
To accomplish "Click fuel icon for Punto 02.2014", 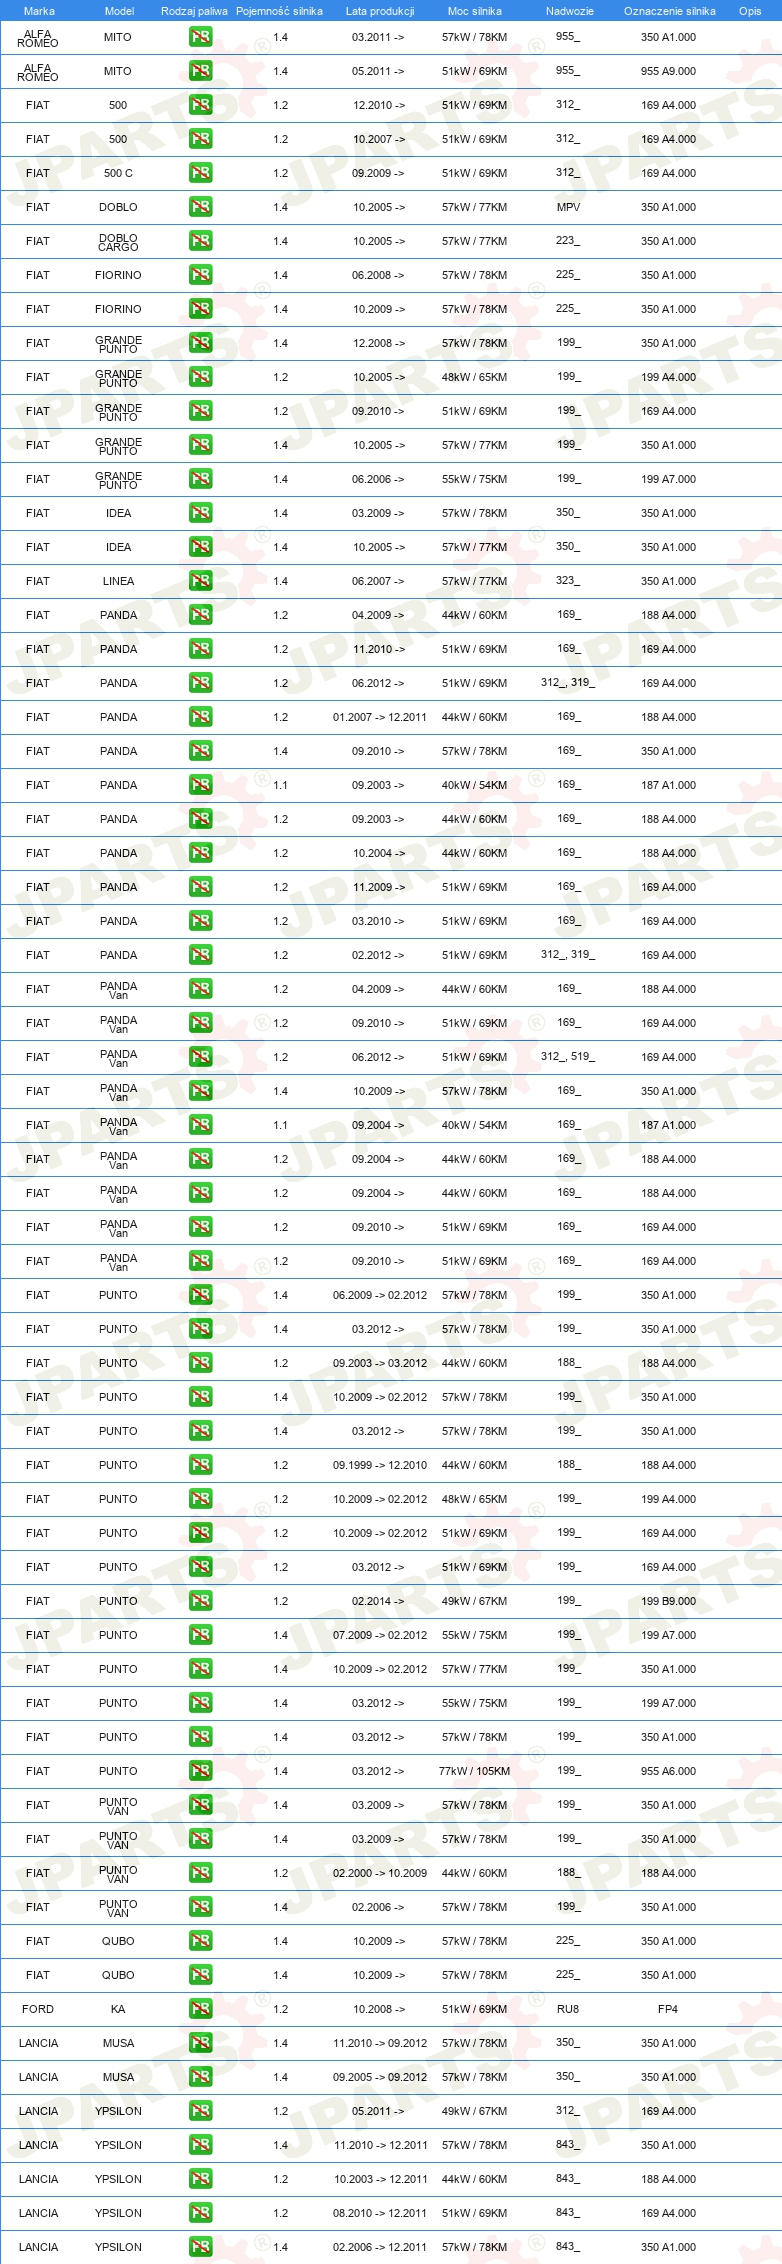I will tap(200, 1601).
